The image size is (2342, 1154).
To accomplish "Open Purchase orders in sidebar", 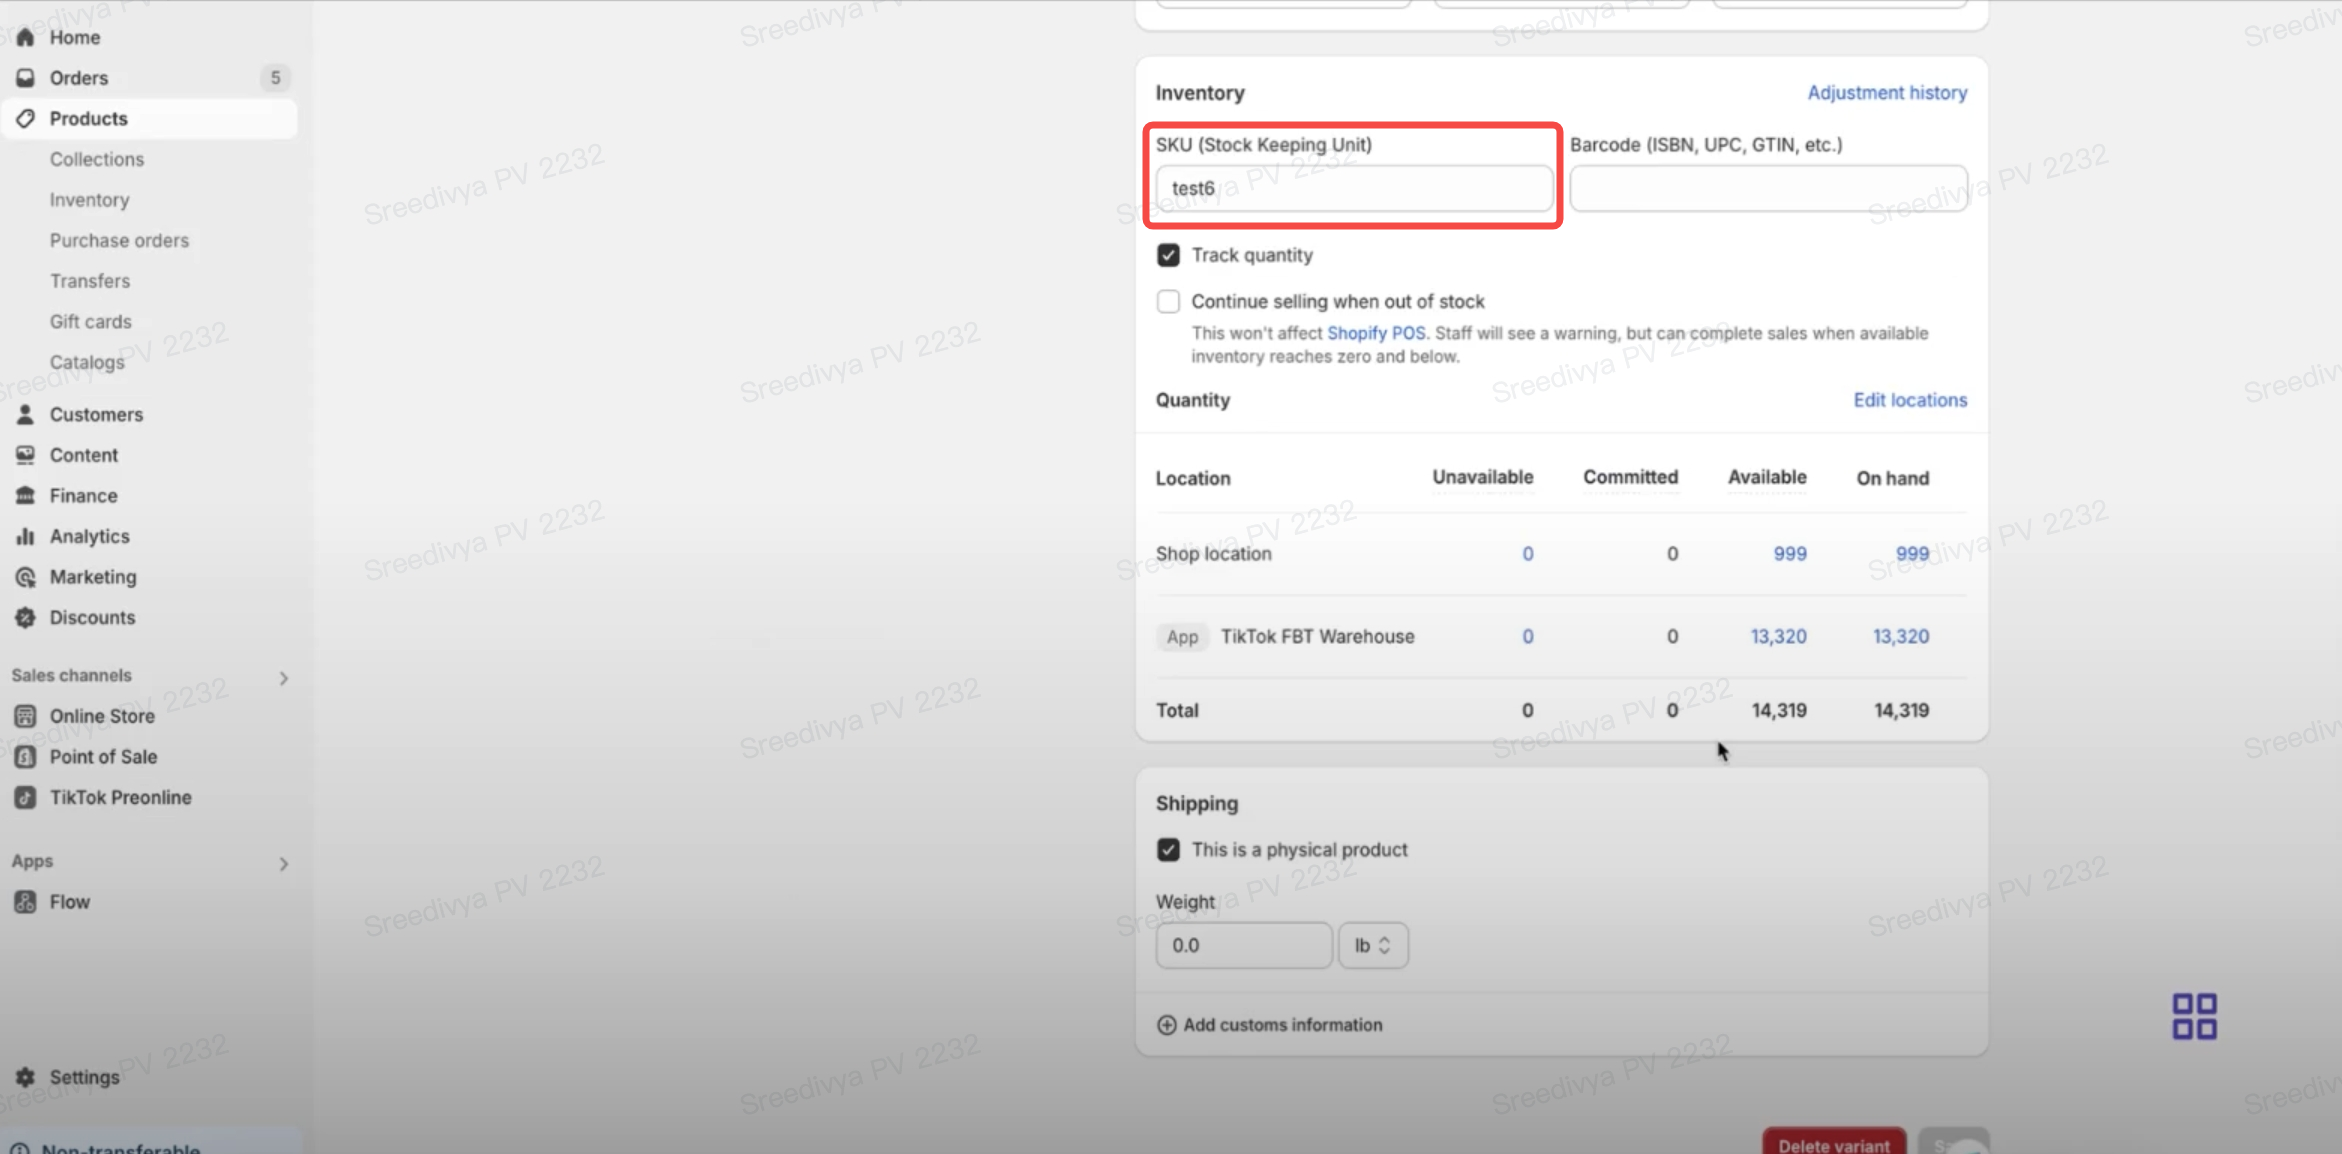I will [119, 240].
